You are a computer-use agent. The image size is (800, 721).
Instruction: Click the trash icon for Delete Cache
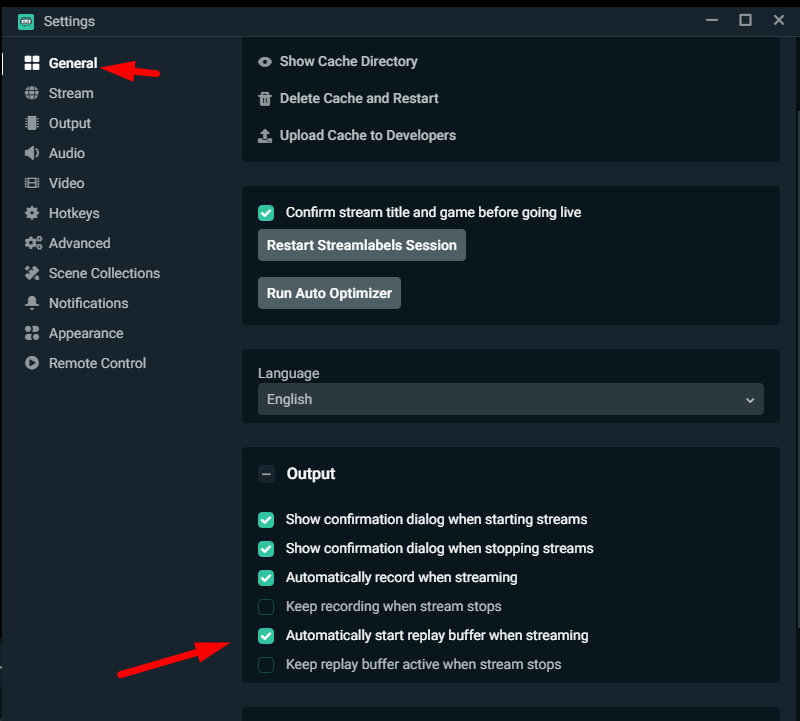point(265,98)
